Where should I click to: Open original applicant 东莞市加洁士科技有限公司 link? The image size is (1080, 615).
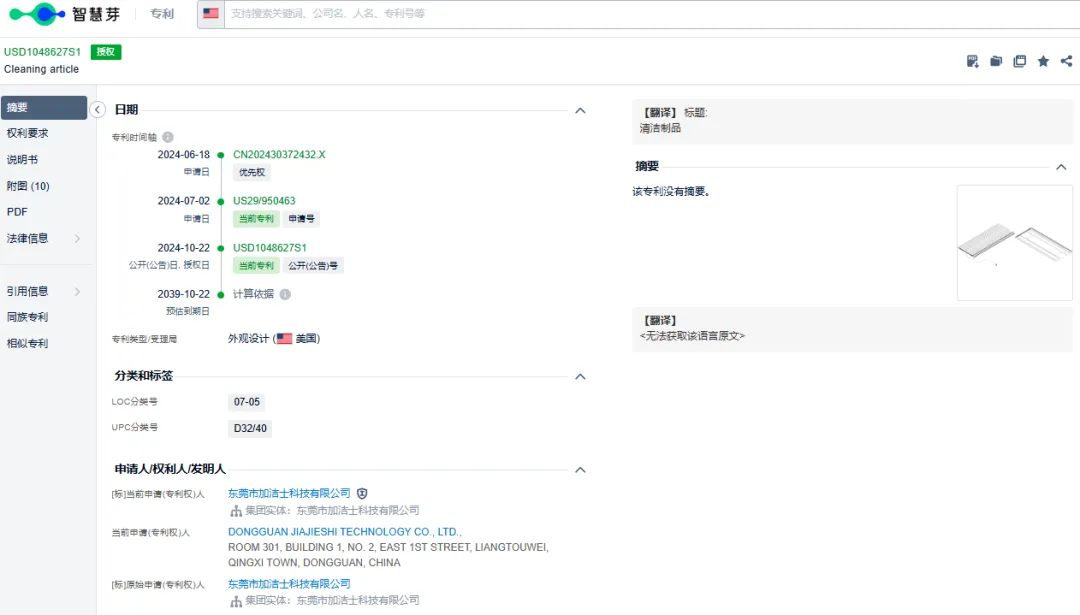[289, 583]
